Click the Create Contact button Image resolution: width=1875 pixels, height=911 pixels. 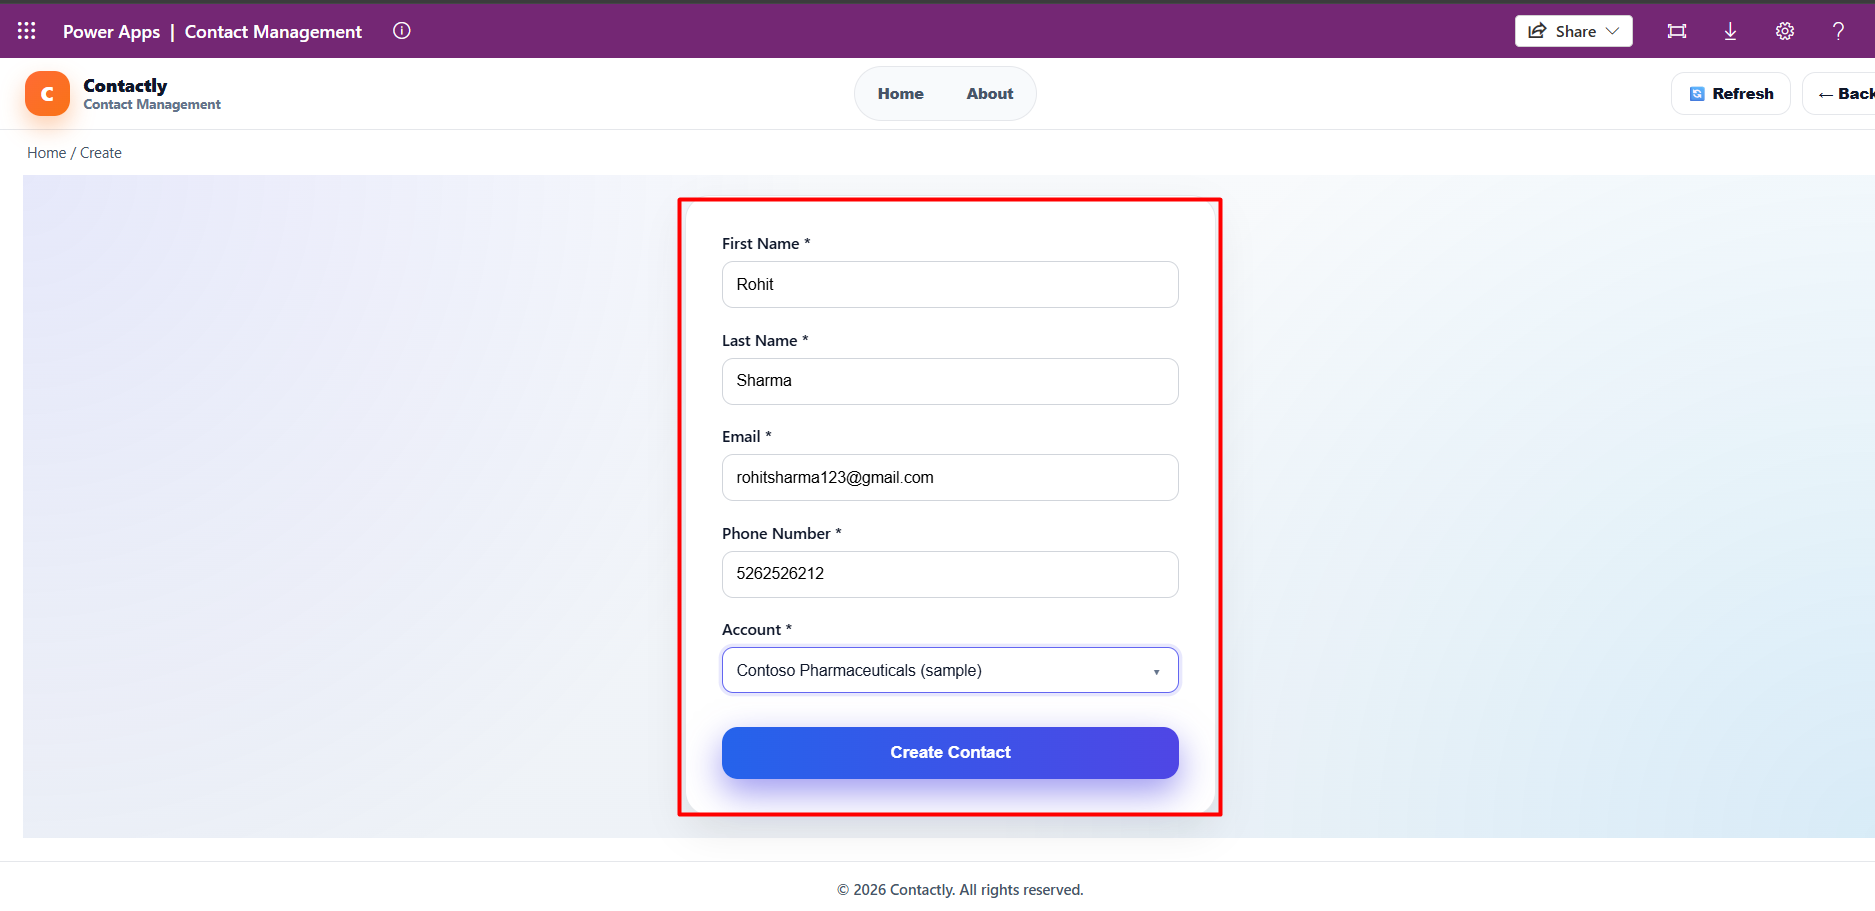[950, 753]
